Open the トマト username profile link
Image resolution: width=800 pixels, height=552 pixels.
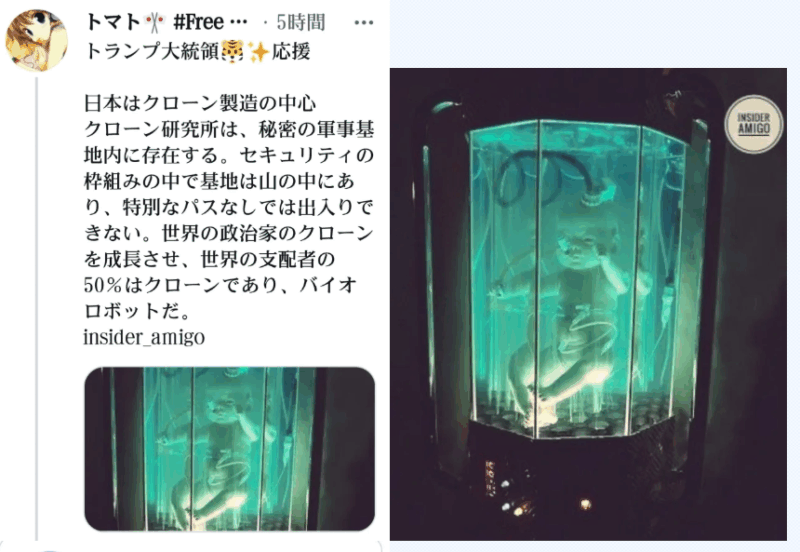click(112, 22)
